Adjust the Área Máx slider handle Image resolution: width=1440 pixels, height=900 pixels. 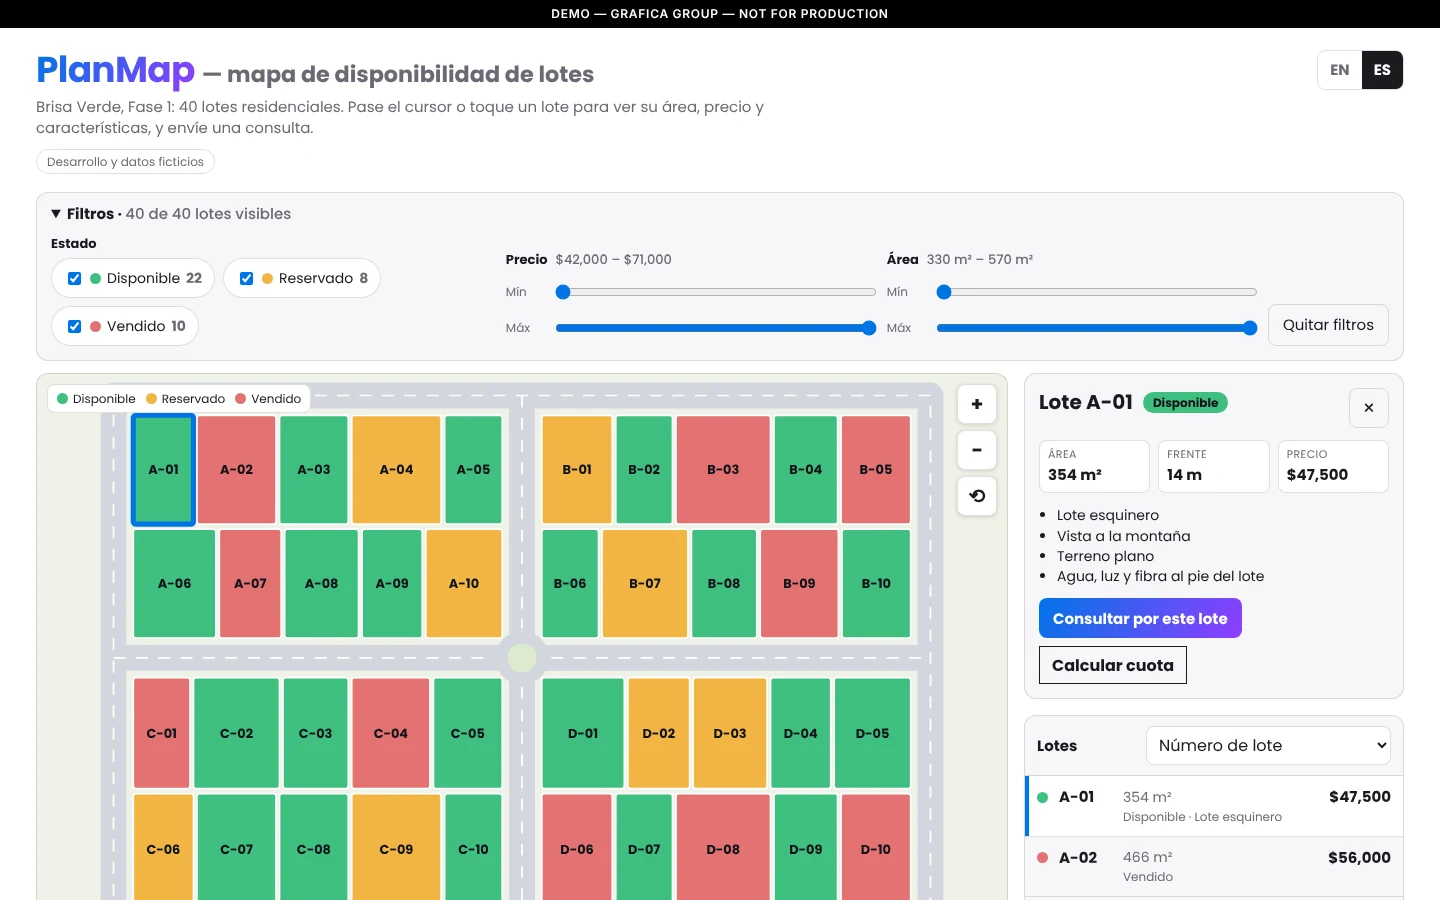[x=1250, y=328]
